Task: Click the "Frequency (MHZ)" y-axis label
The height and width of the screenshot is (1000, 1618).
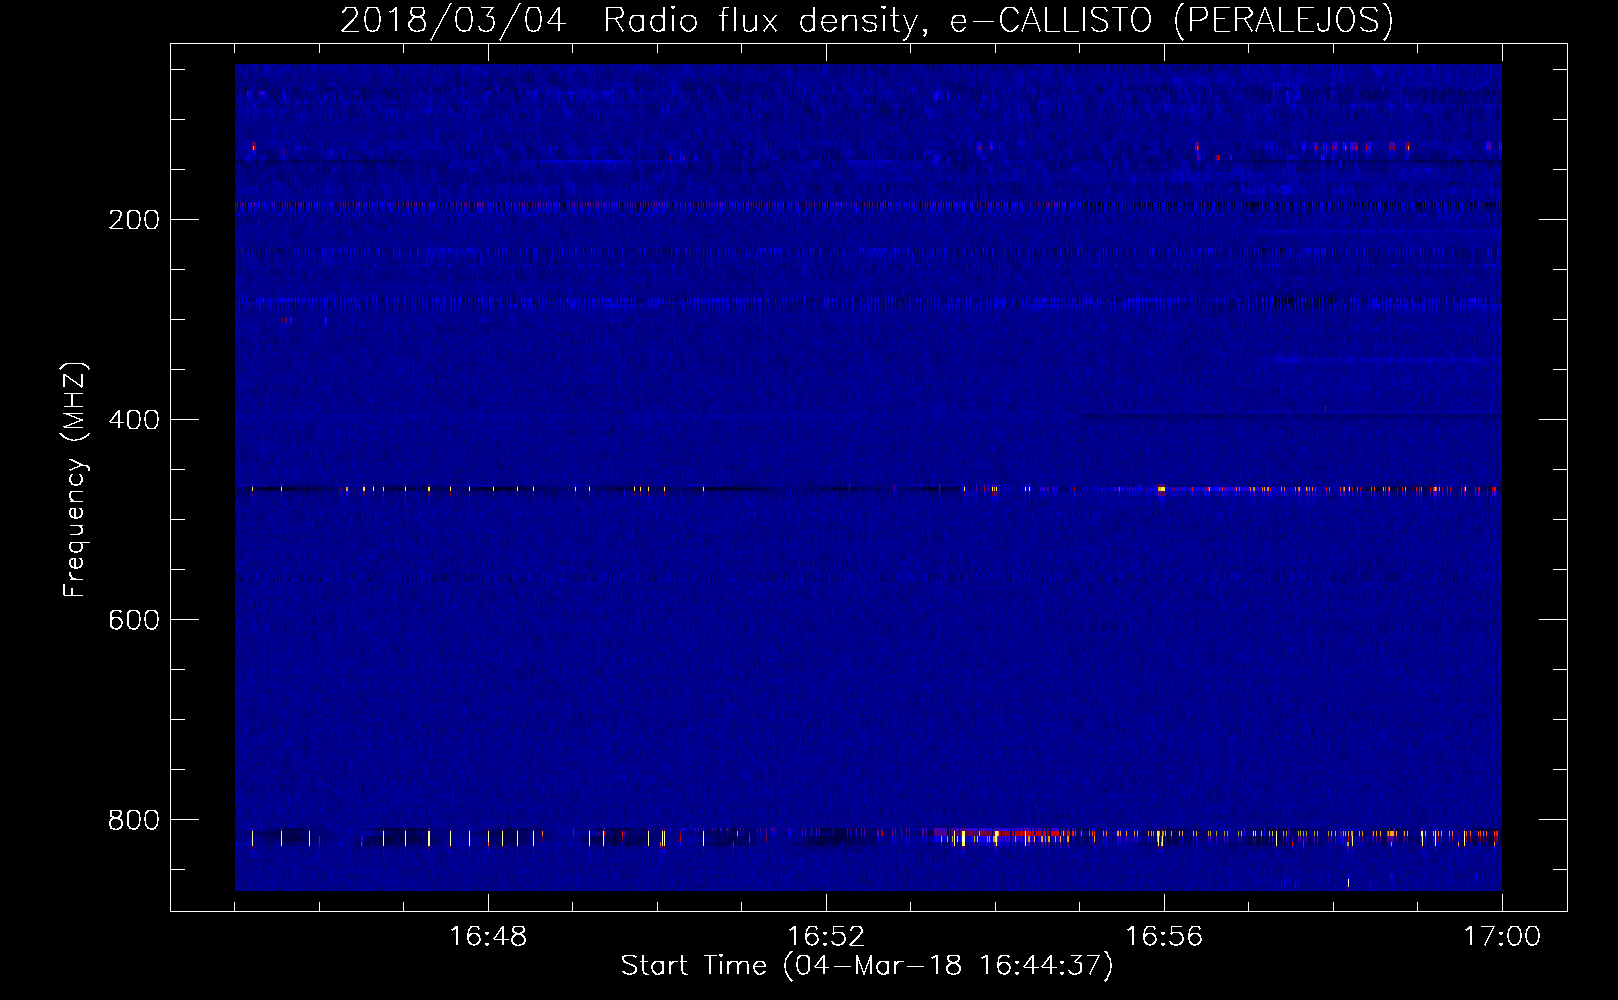Action: [75, 480]
